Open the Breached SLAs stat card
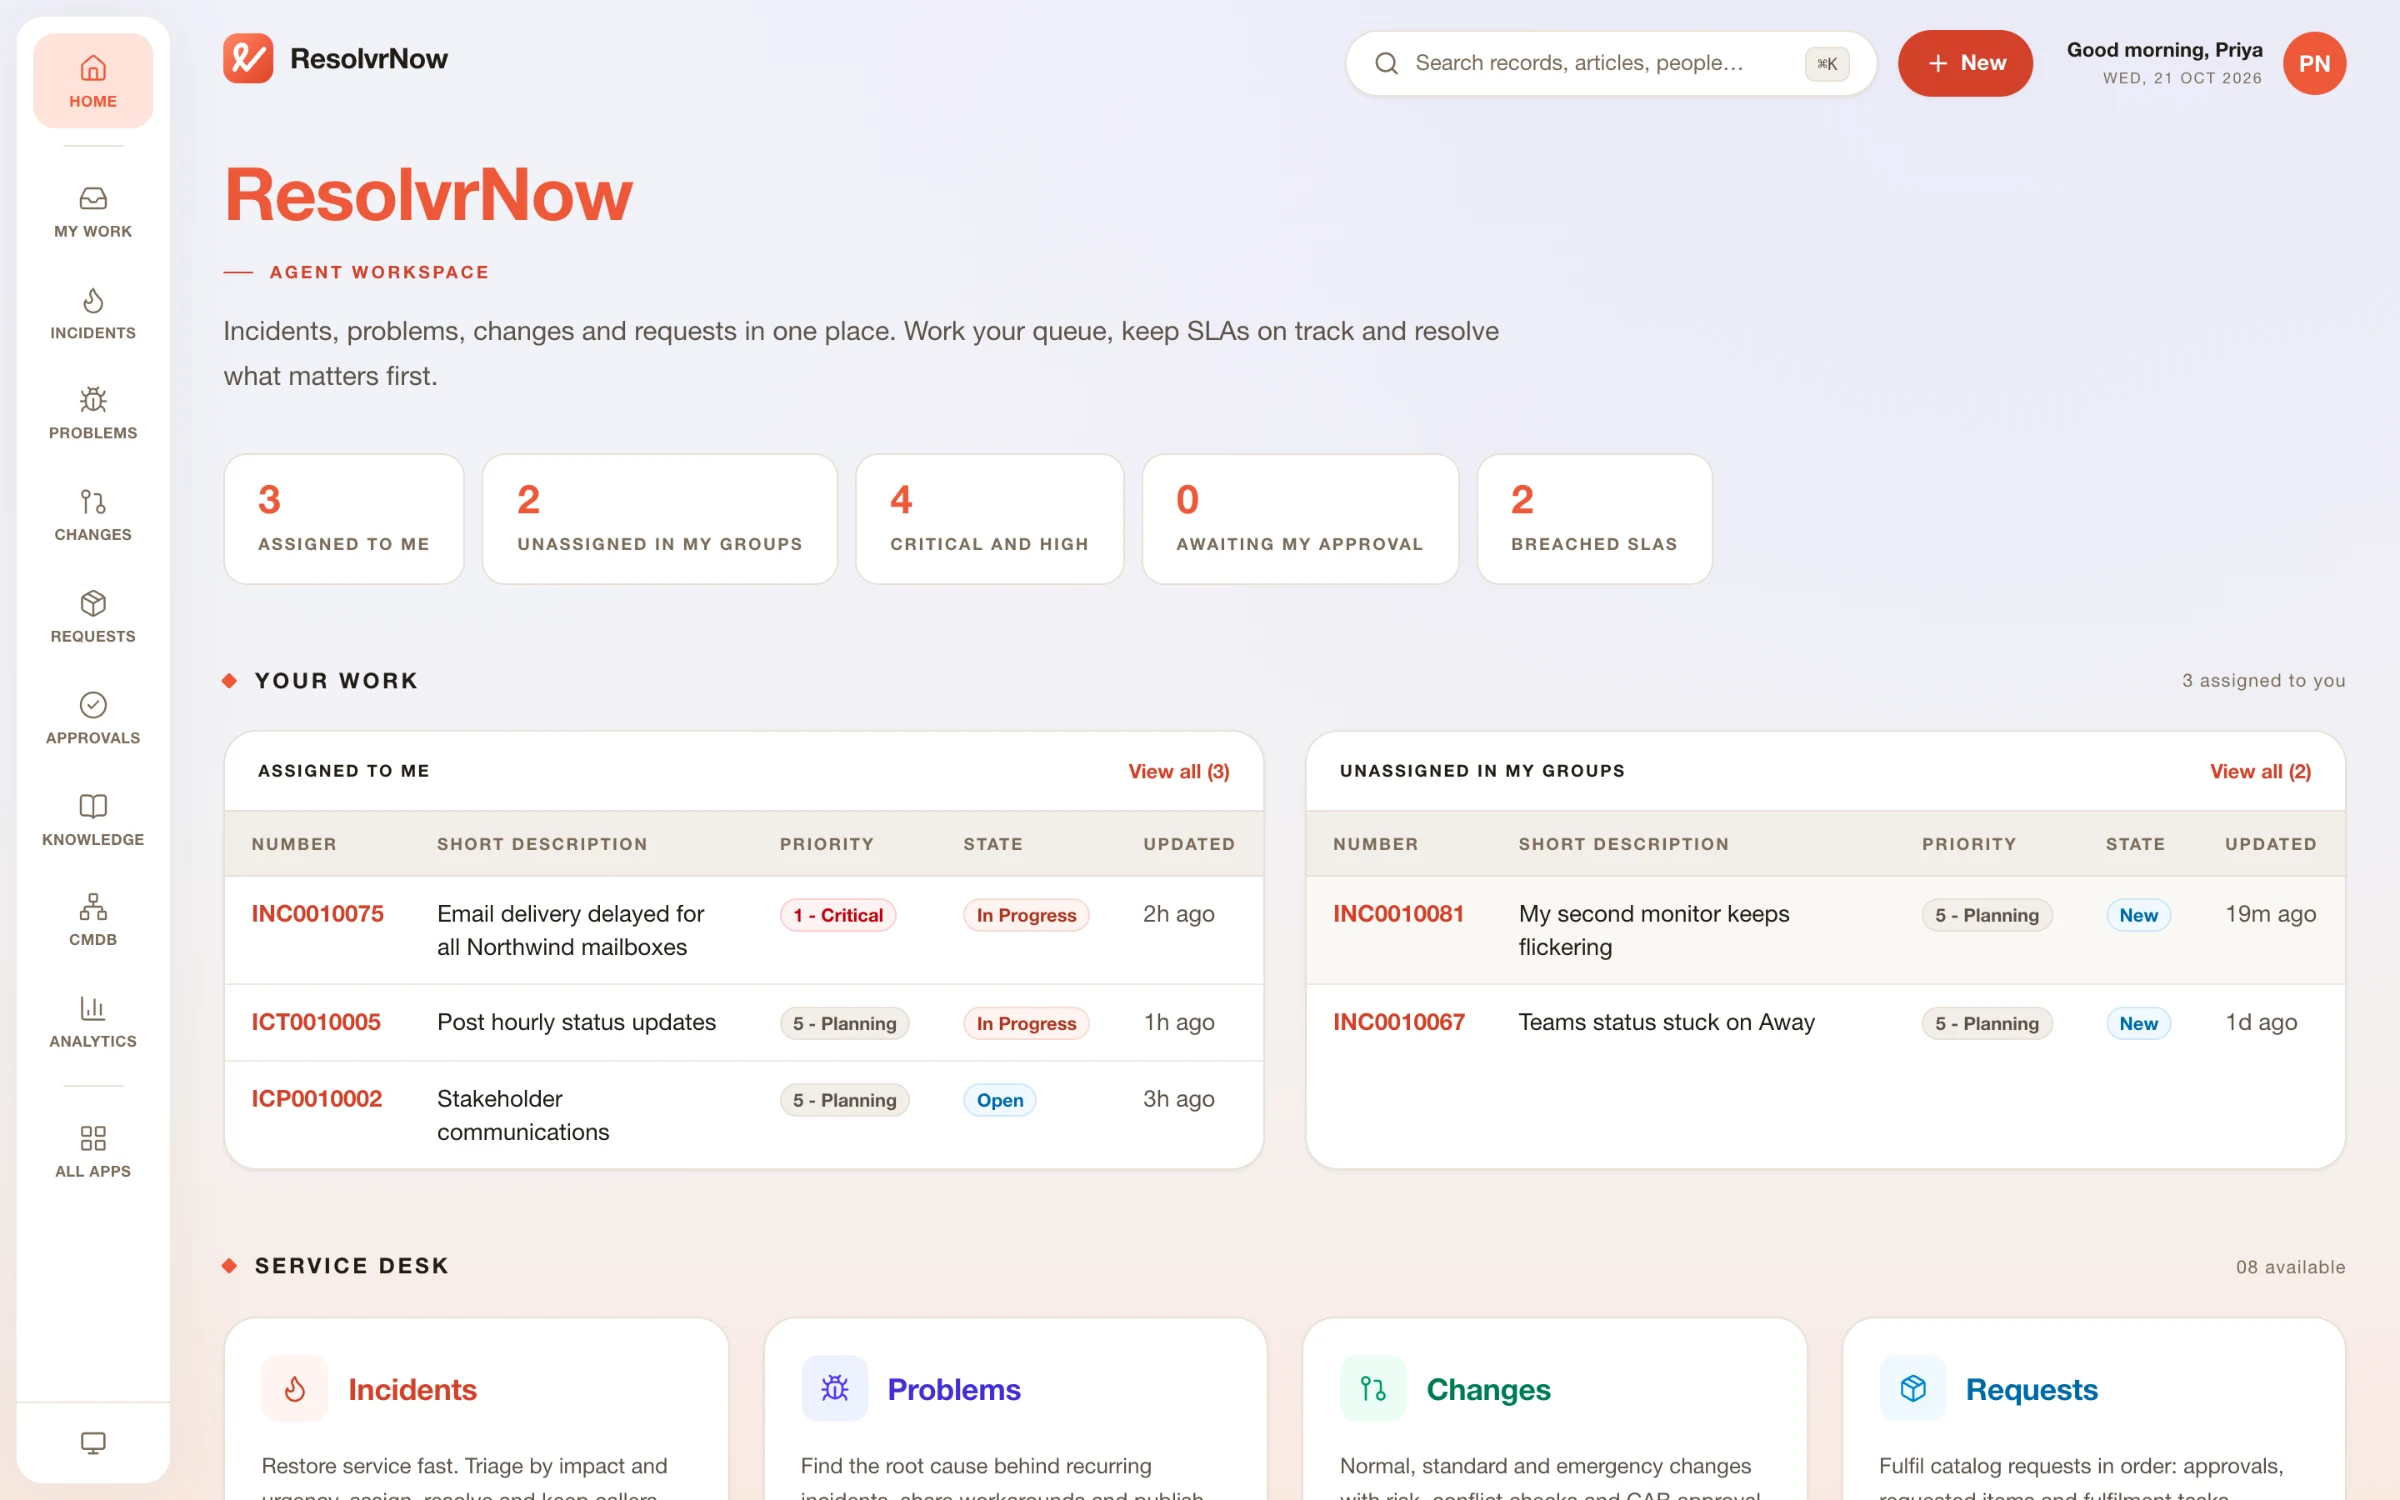The height and width of the screenshot is (1500, 2400). click(x=1594, y=519)
